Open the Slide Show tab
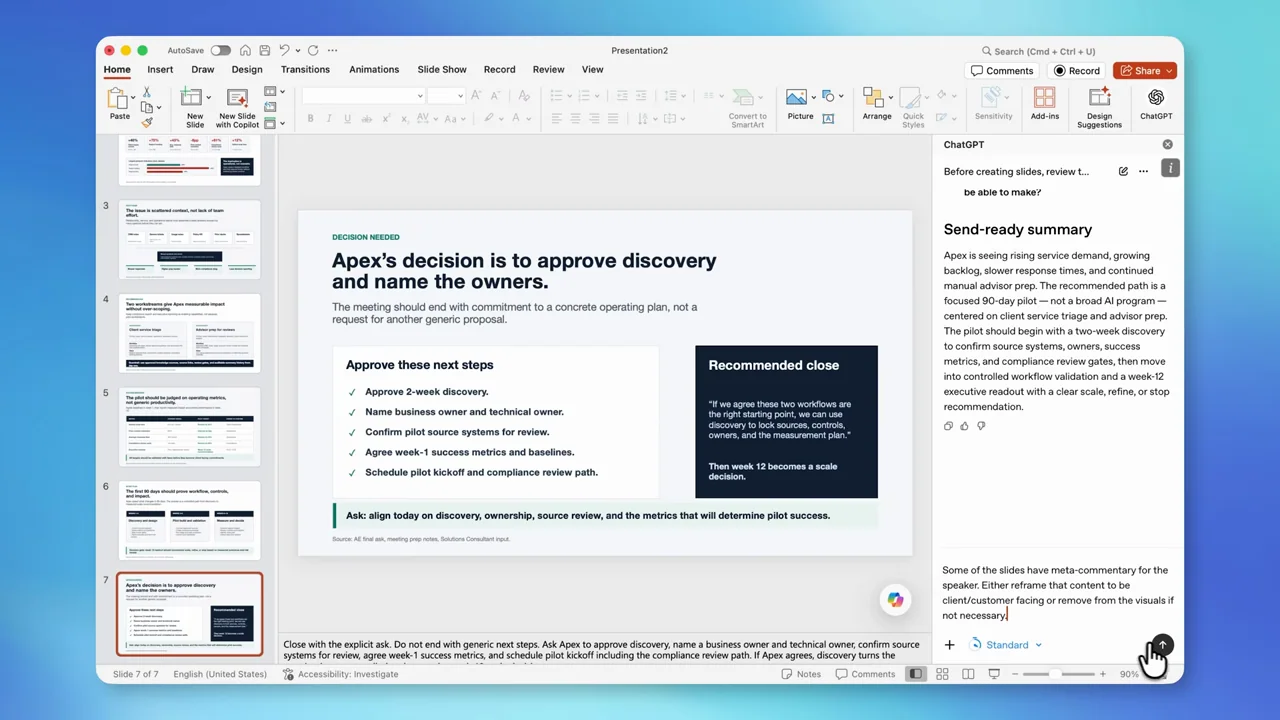 [x=442, y=70]
